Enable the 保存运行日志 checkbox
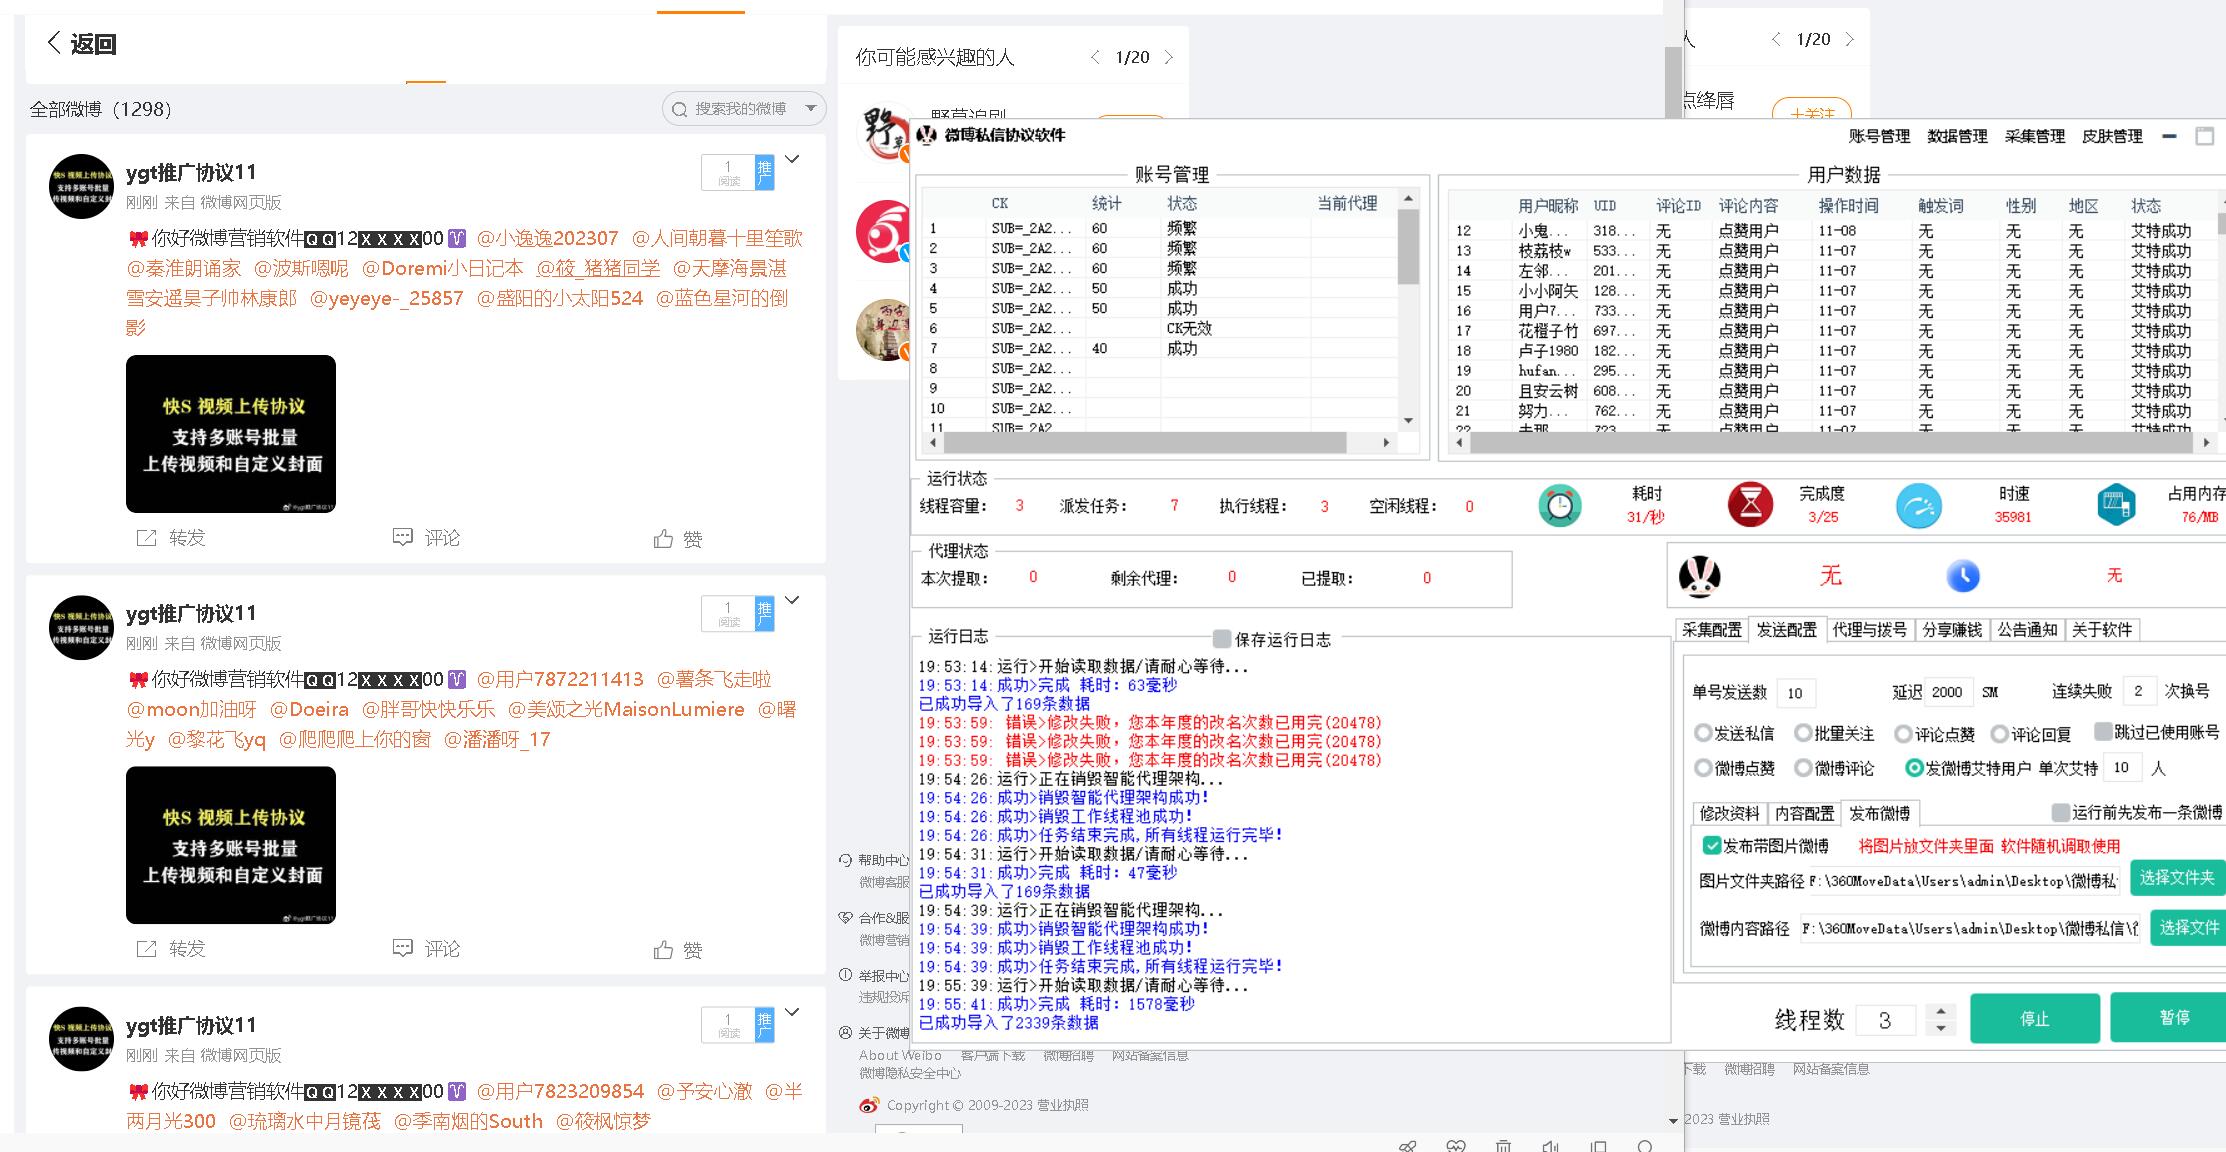Viewport: 2226px width, 1152px height. pyautogui.click(x=1221, y=638)
